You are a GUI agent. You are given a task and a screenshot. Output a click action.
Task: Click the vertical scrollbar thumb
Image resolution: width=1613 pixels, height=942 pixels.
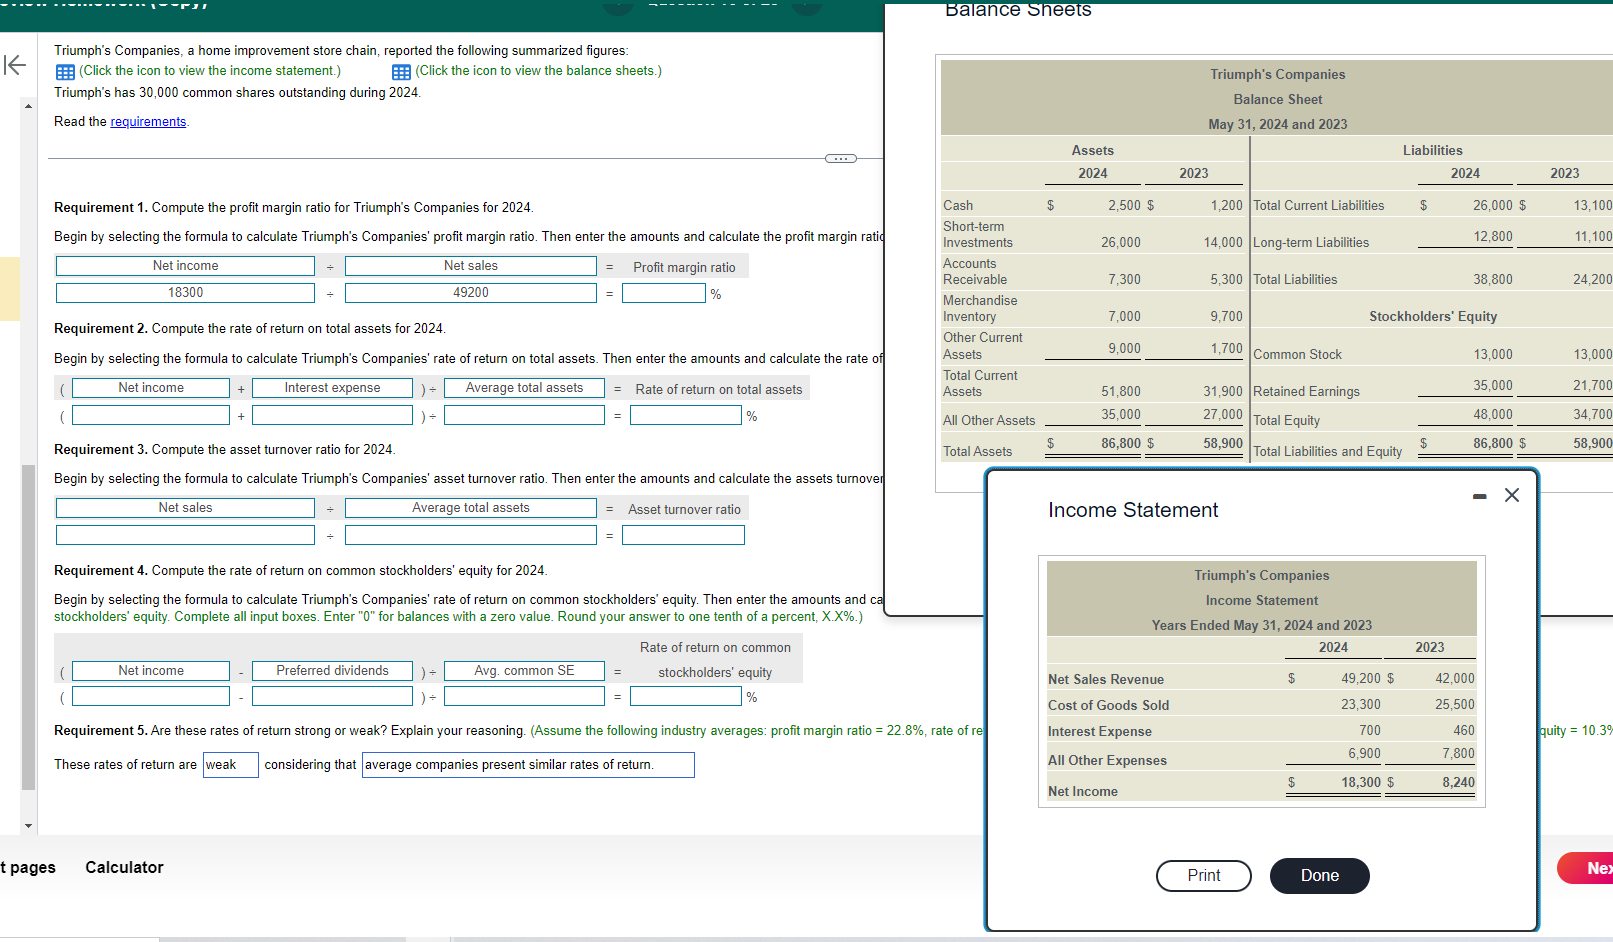point(28,627)
